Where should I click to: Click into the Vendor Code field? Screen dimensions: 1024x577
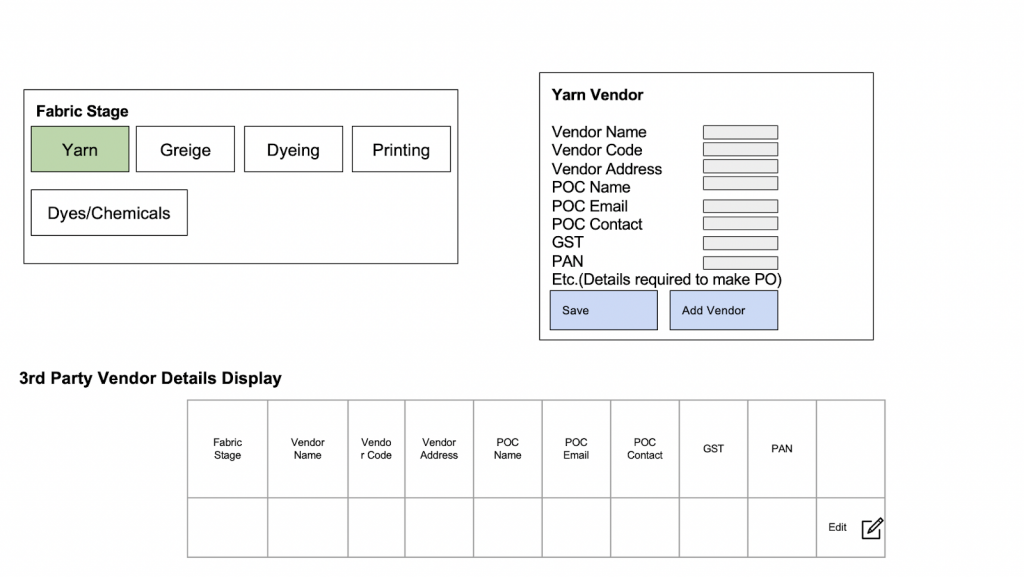click(x=740, y=150)
